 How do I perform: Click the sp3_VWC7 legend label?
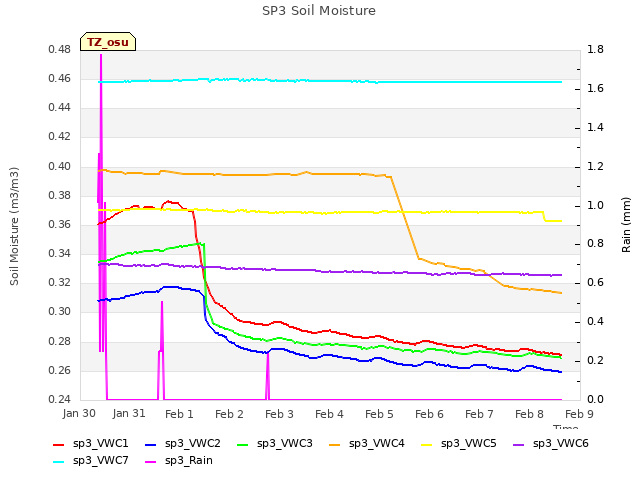(100, 460)
